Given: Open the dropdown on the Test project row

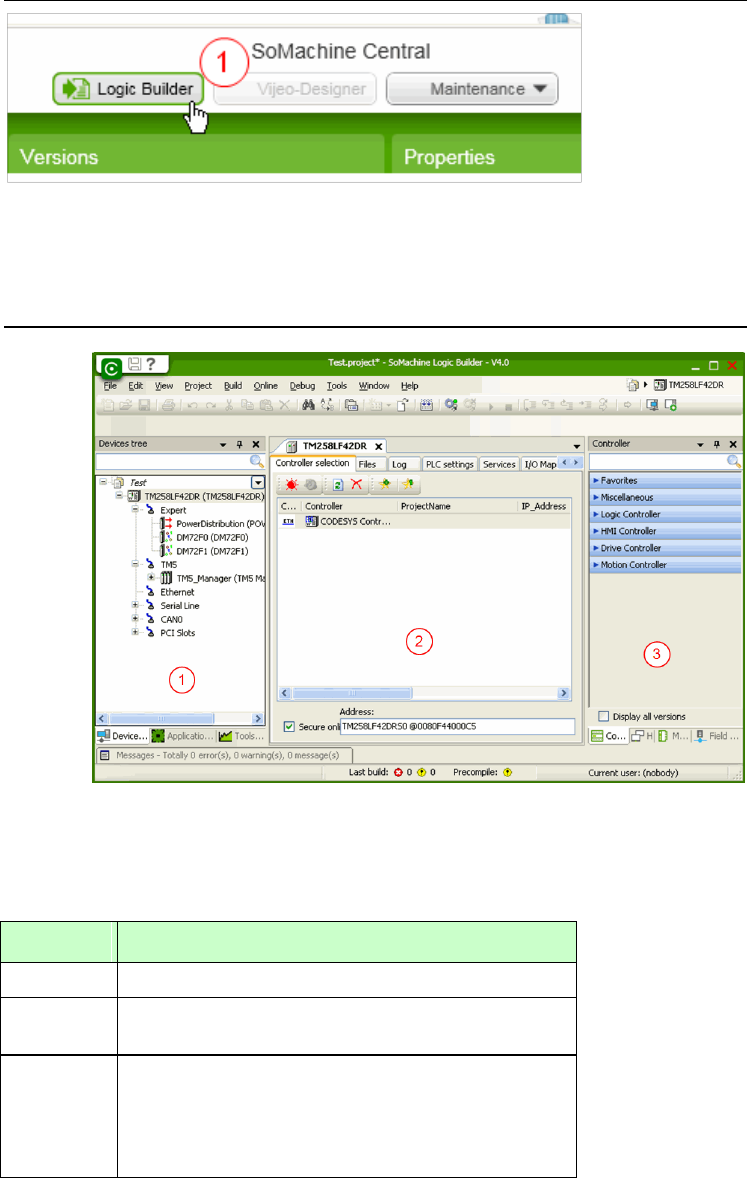Looking at the screenshot, I should [x=258, y=482].
